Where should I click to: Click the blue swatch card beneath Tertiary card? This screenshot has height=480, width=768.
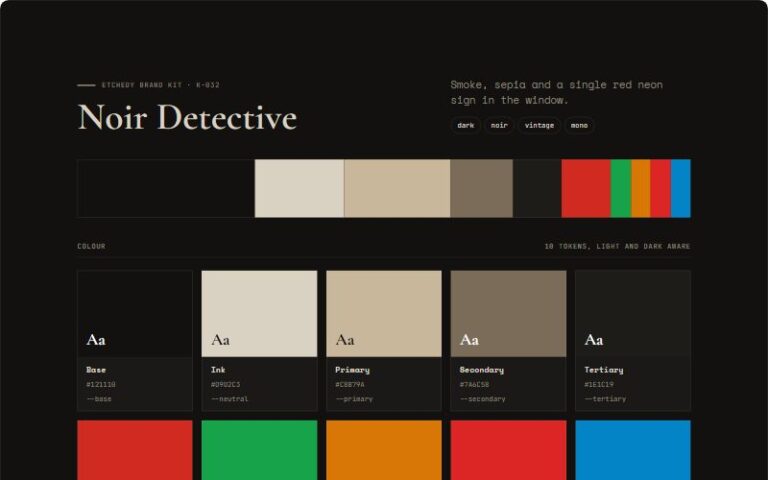point(633,450)
